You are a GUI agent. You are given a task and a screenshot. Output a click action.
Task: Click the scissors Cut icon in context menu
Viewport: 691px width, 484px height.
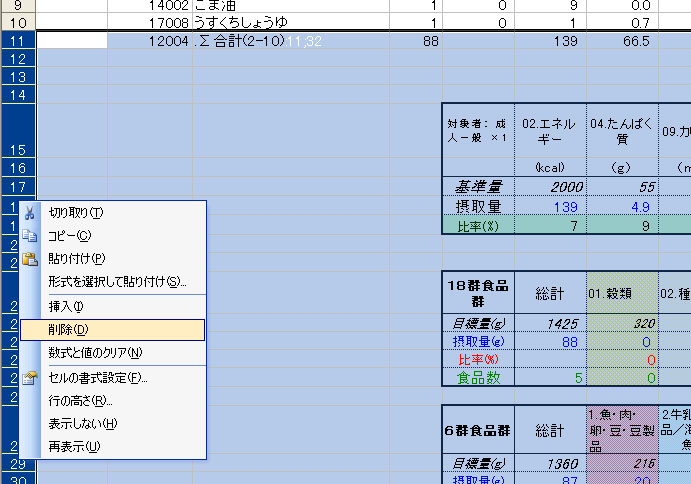(x=30, y=213)
